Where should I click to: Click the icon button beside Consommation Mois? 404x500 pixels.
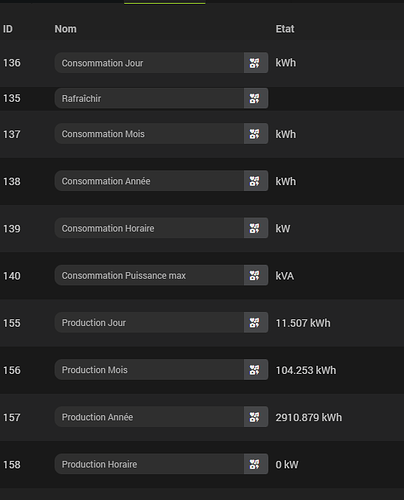tap(256, 134)
